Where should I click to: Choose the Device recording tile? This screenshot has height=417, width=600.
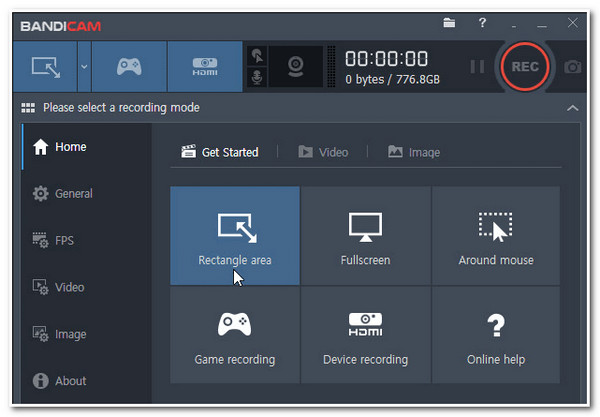(365, 335)
